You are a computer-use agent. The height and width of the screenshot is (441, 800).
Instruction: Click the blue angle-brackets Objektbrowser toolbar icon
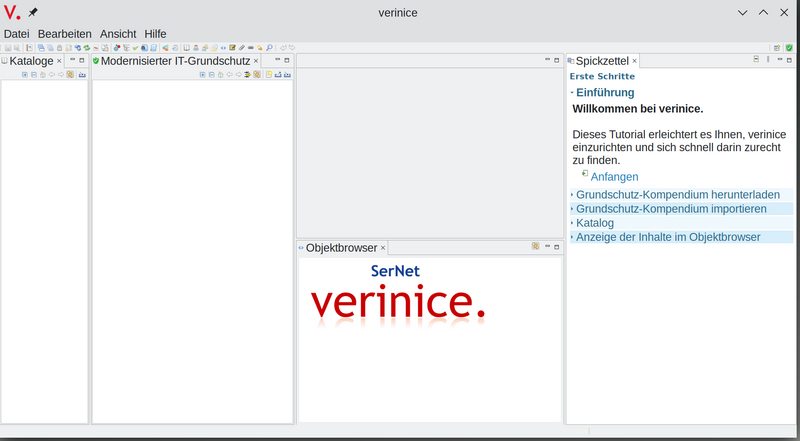pyautogui.click(x=223, y=48)
